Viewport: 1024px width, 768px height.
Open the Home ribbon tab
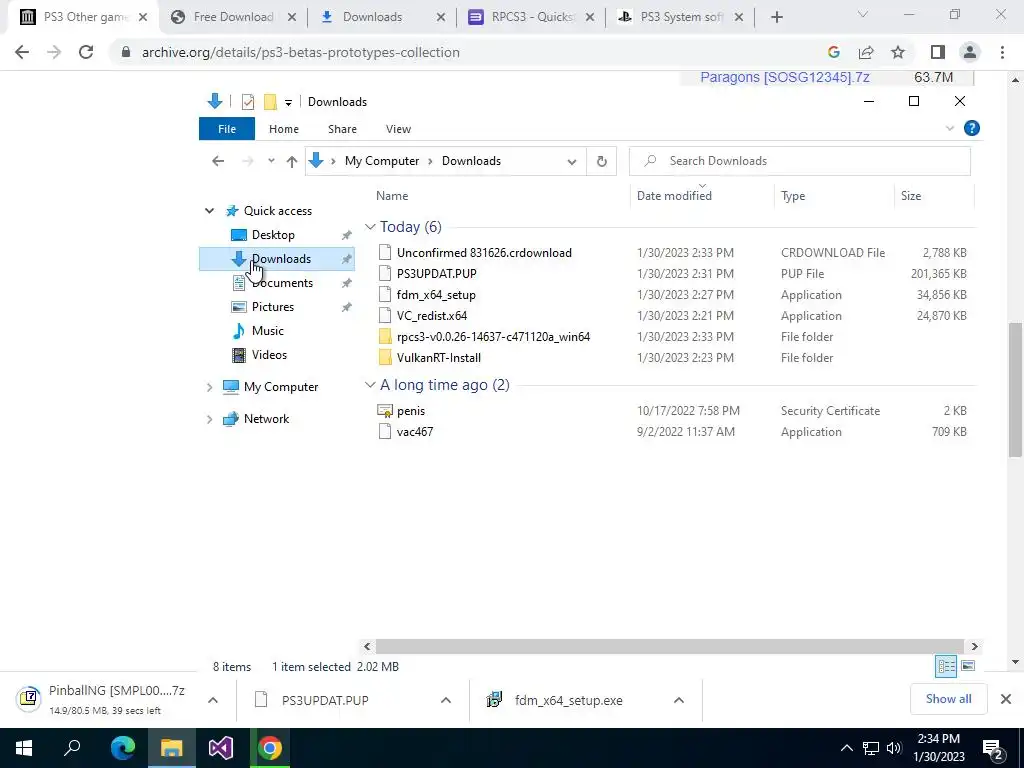pos(283,129)
